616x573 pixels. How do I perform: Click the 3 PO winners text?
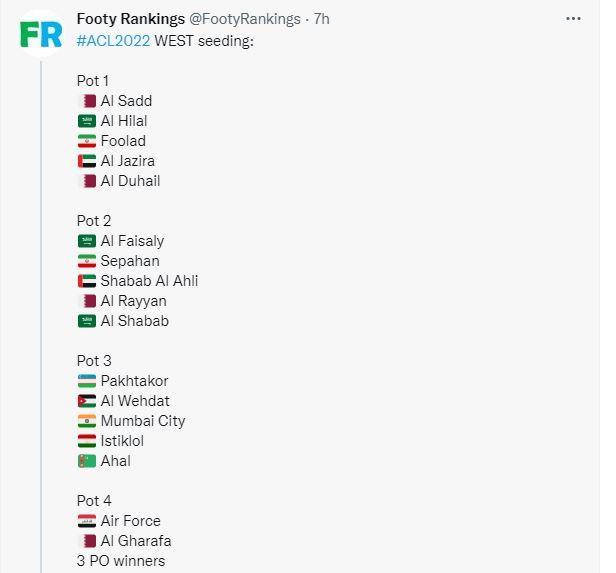click(x=121, y=561)
